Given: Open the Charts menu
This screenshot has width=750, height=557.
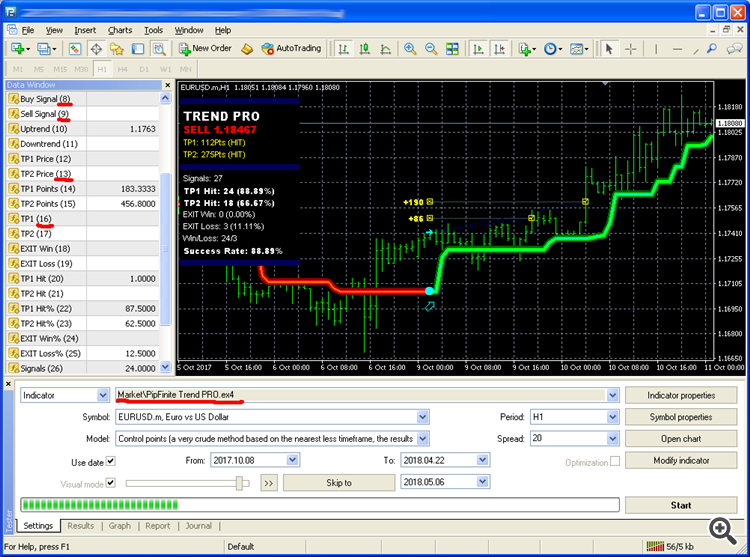Looking at the screenshot, I should pos(120,30).
